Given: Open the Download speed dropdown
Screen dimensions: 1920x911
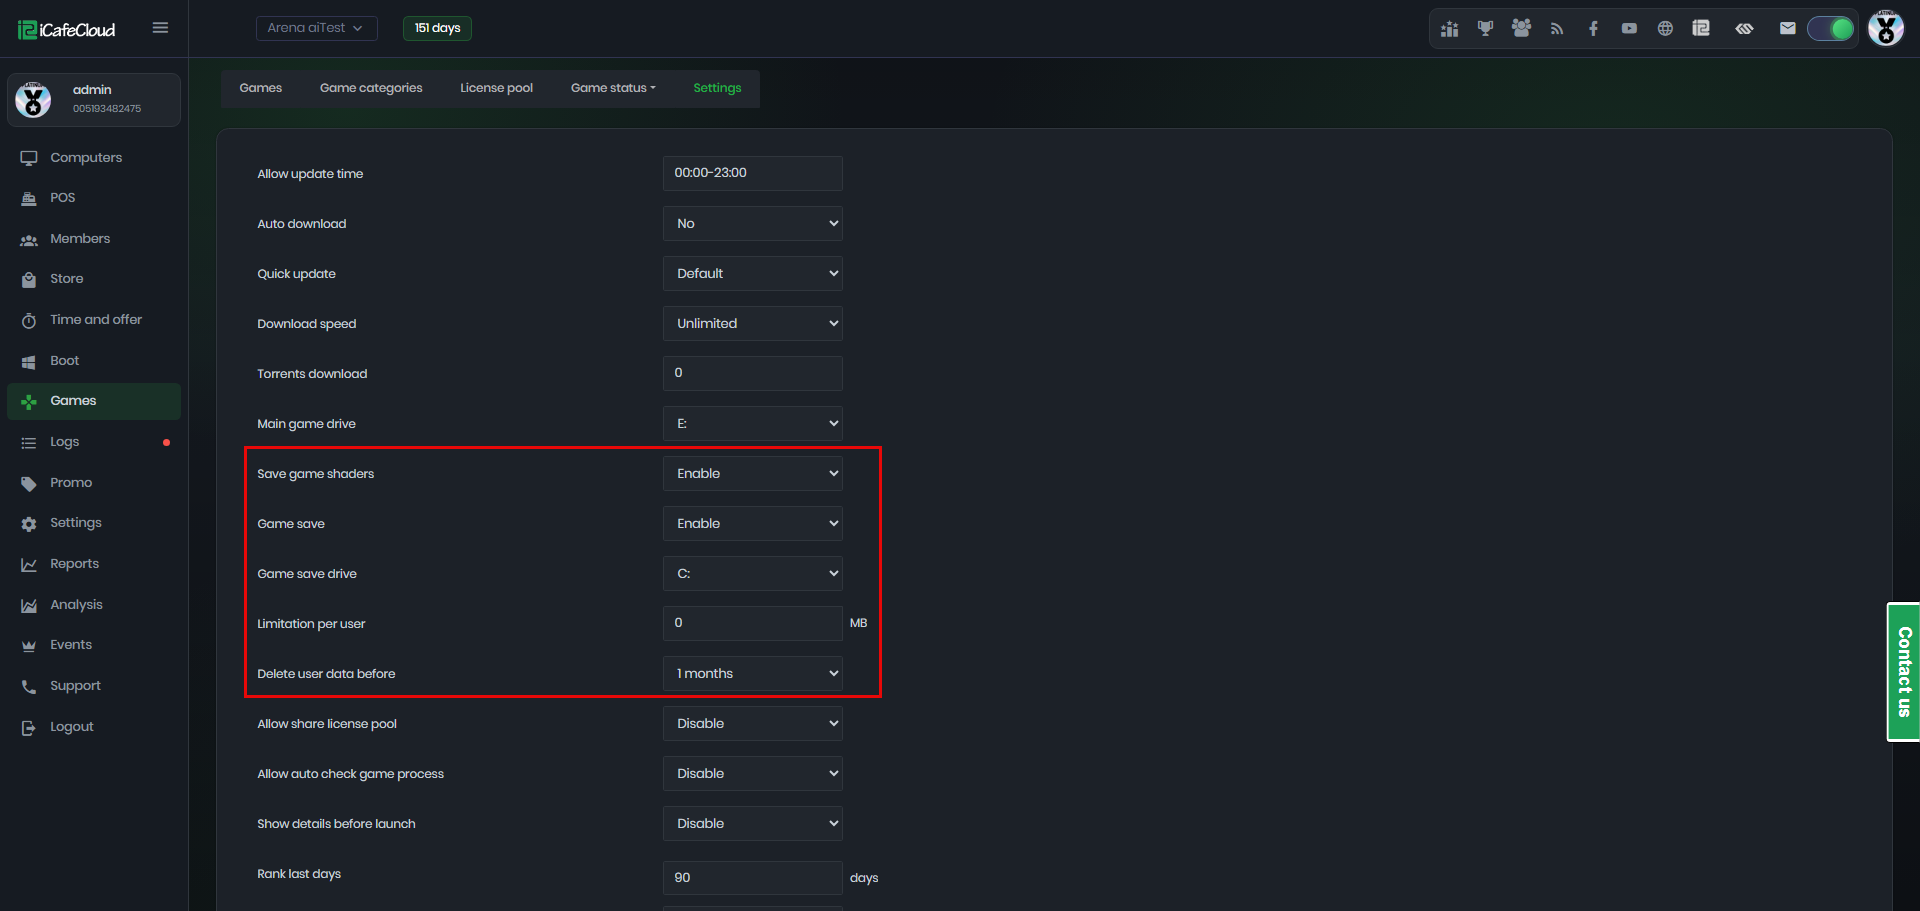Looking at the screenshot, I should tap(752, 324).
